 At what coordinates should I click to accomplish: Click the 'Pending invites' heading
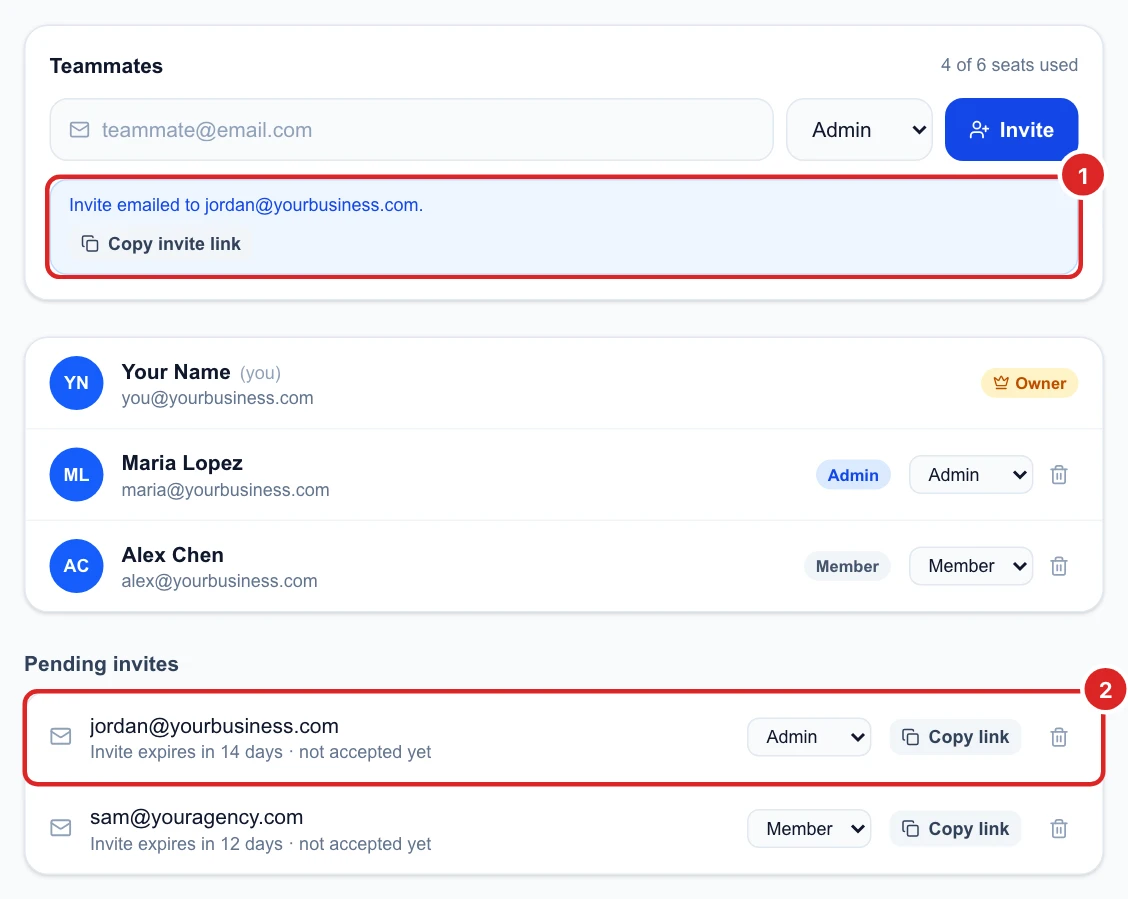(x=101, y=664)
